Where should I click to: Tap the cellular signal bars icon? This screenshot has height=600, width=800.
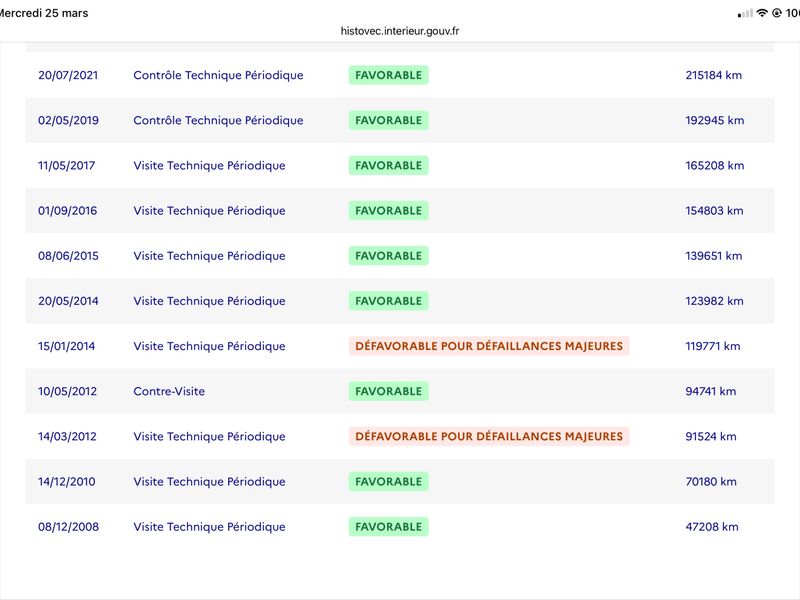745,13
